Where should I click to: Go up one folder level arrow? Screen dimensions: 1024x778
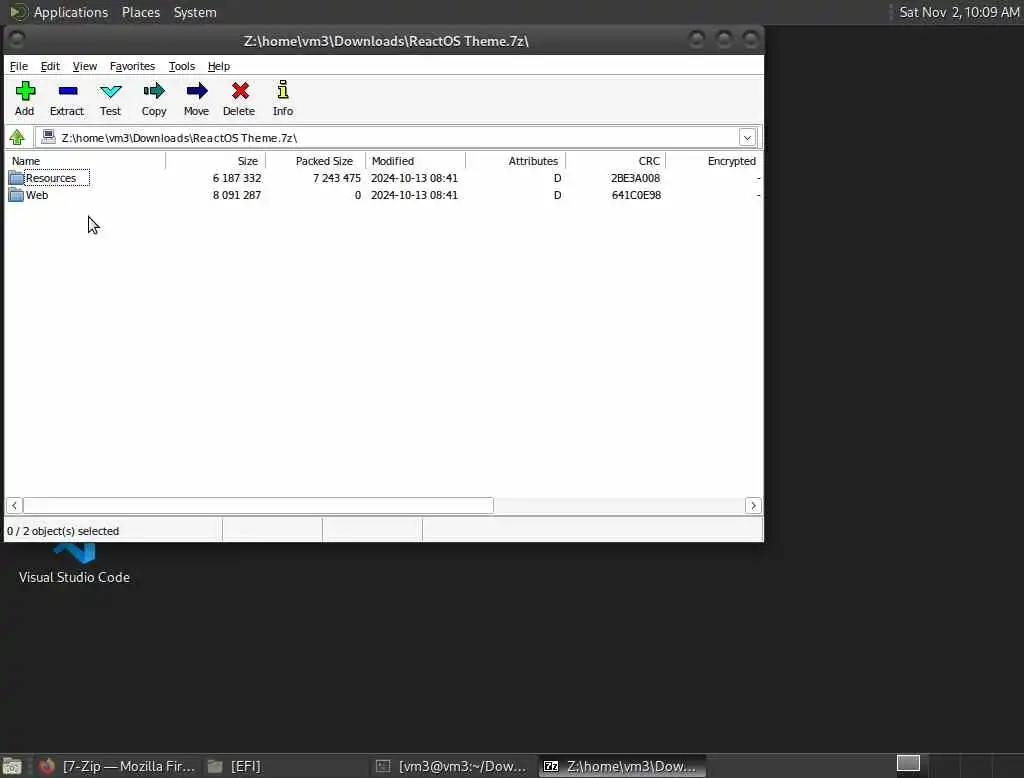coord(17,137)
